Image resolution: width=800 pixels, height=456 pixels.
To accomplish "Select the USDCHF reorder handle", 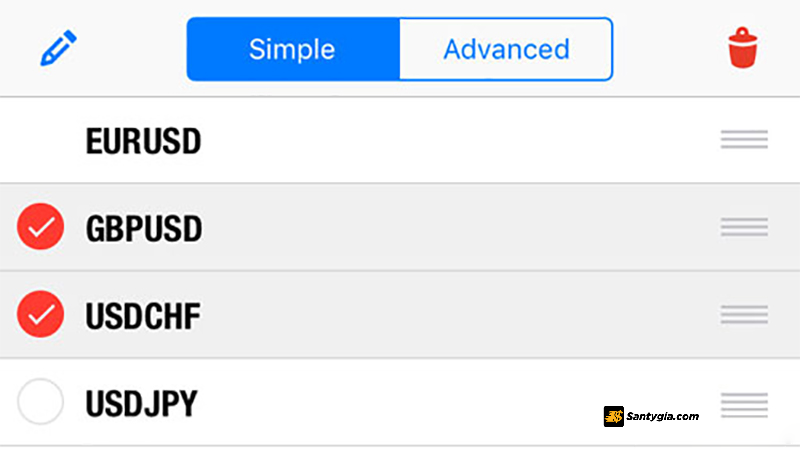I will tap(744, 314).
